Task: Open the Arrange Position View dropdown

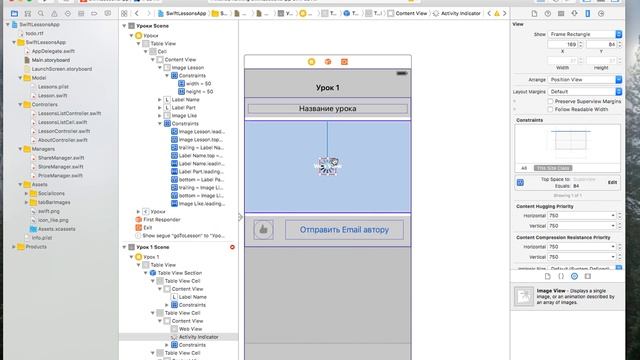Action: point(585,80)
